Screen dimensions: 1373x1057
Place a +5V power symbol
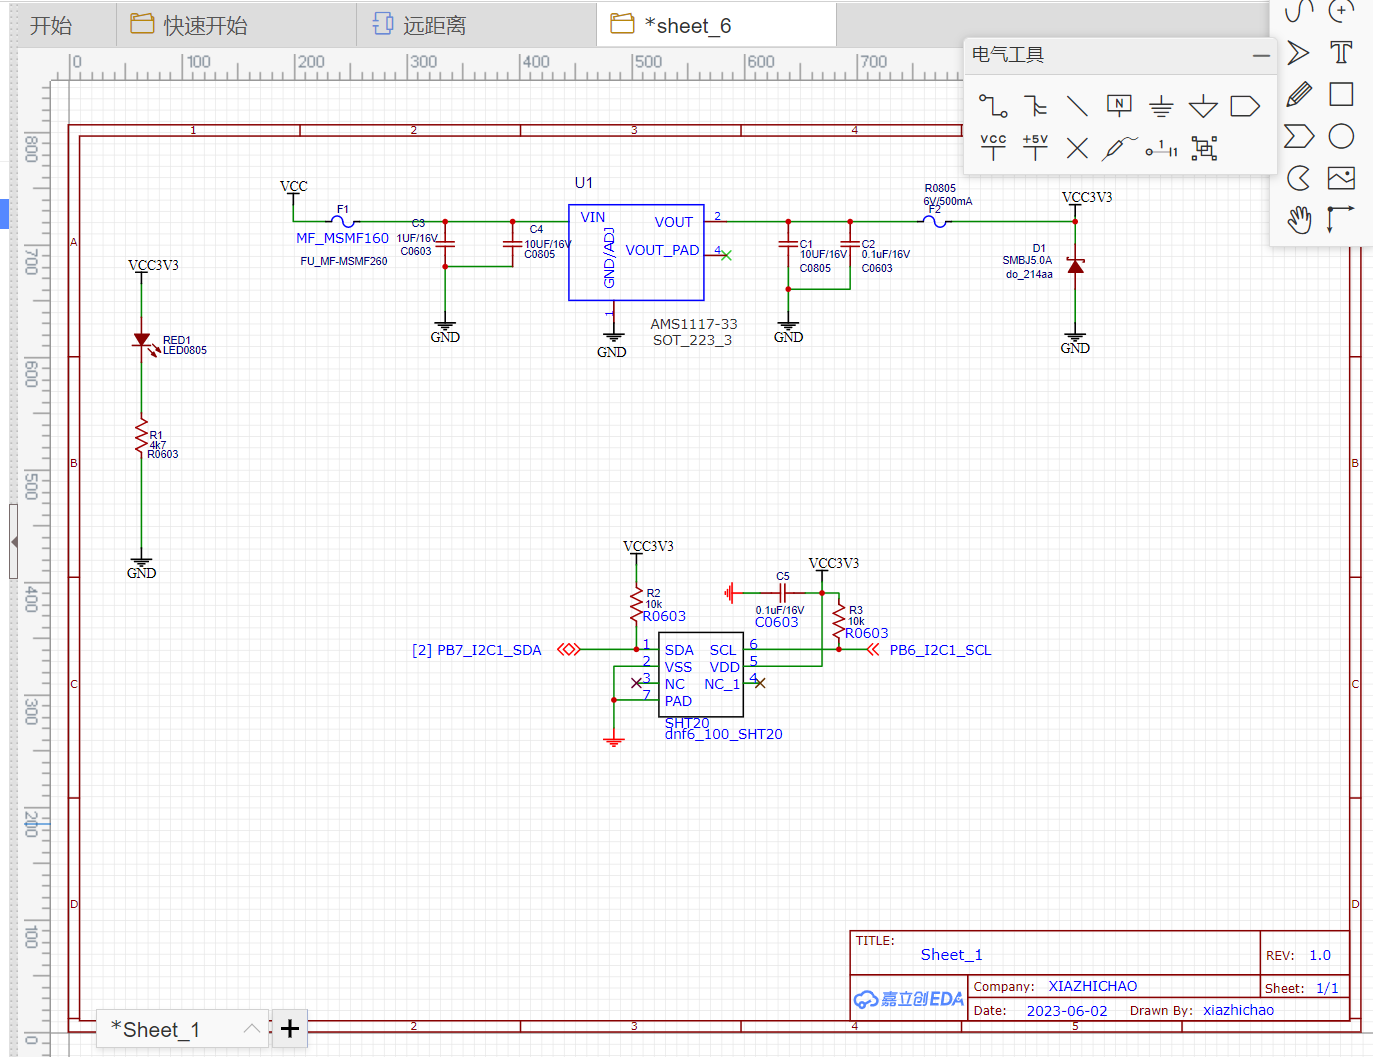coord(1035,148)
